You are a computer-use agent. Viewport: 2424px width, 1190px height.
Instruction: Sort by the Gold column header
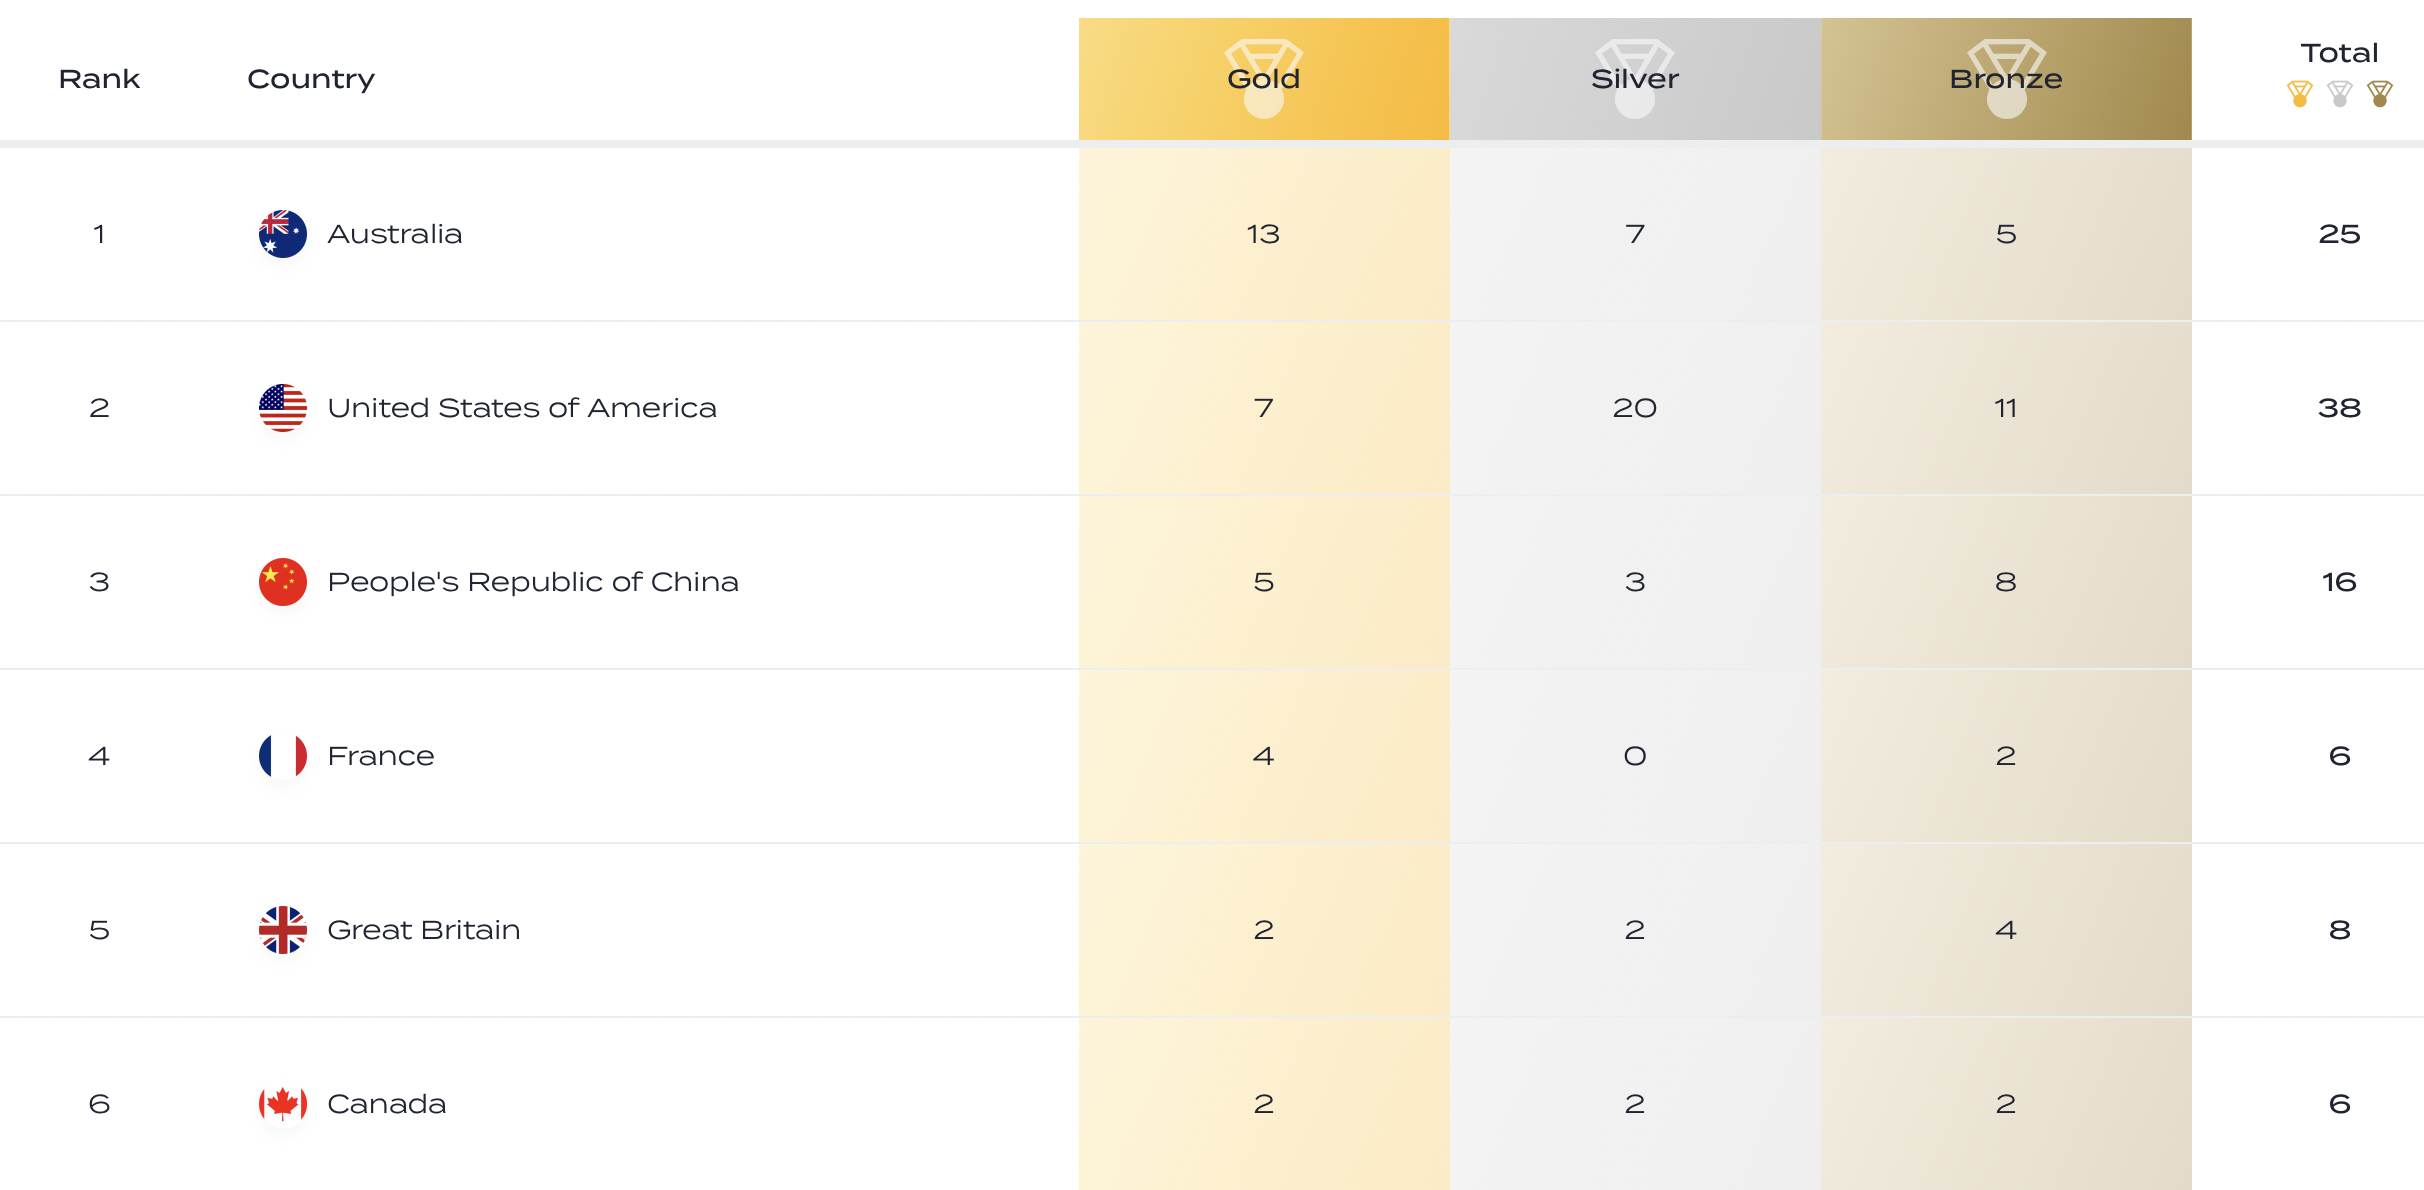click(x=1264, y=79)
